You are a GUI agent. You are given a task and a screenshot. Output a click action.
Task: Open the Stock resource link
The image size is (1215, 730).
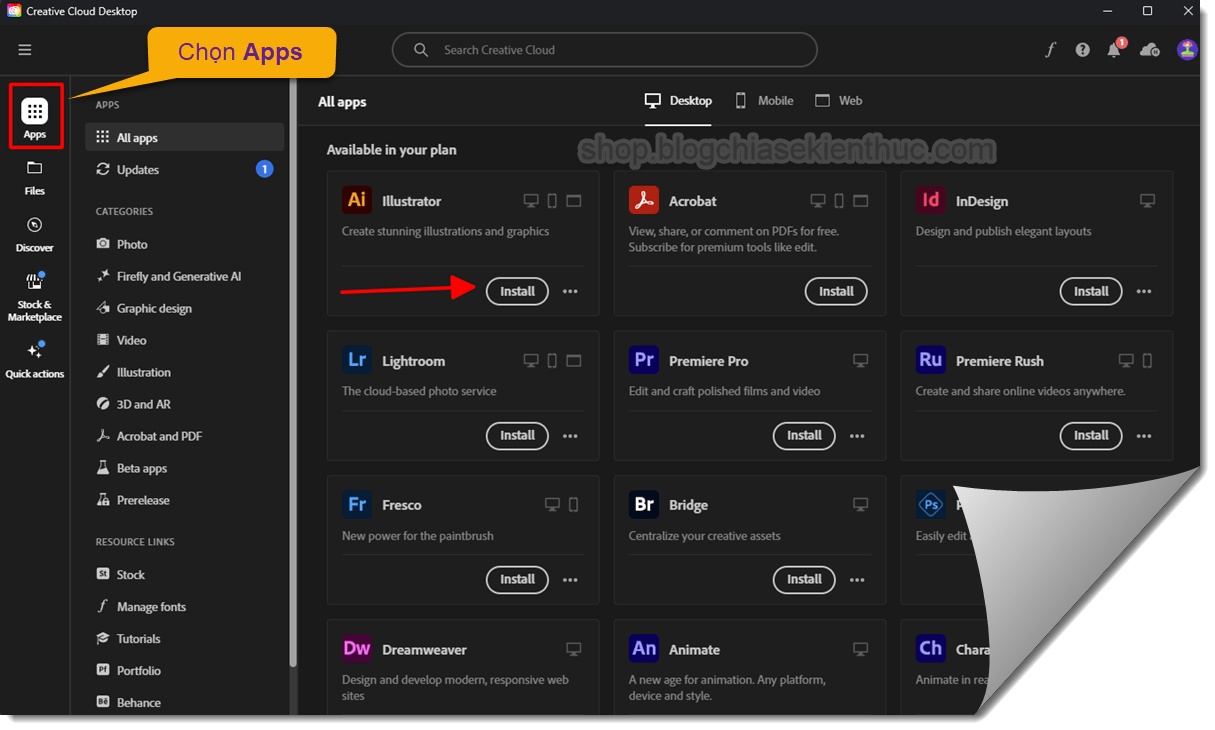[120, 575]
